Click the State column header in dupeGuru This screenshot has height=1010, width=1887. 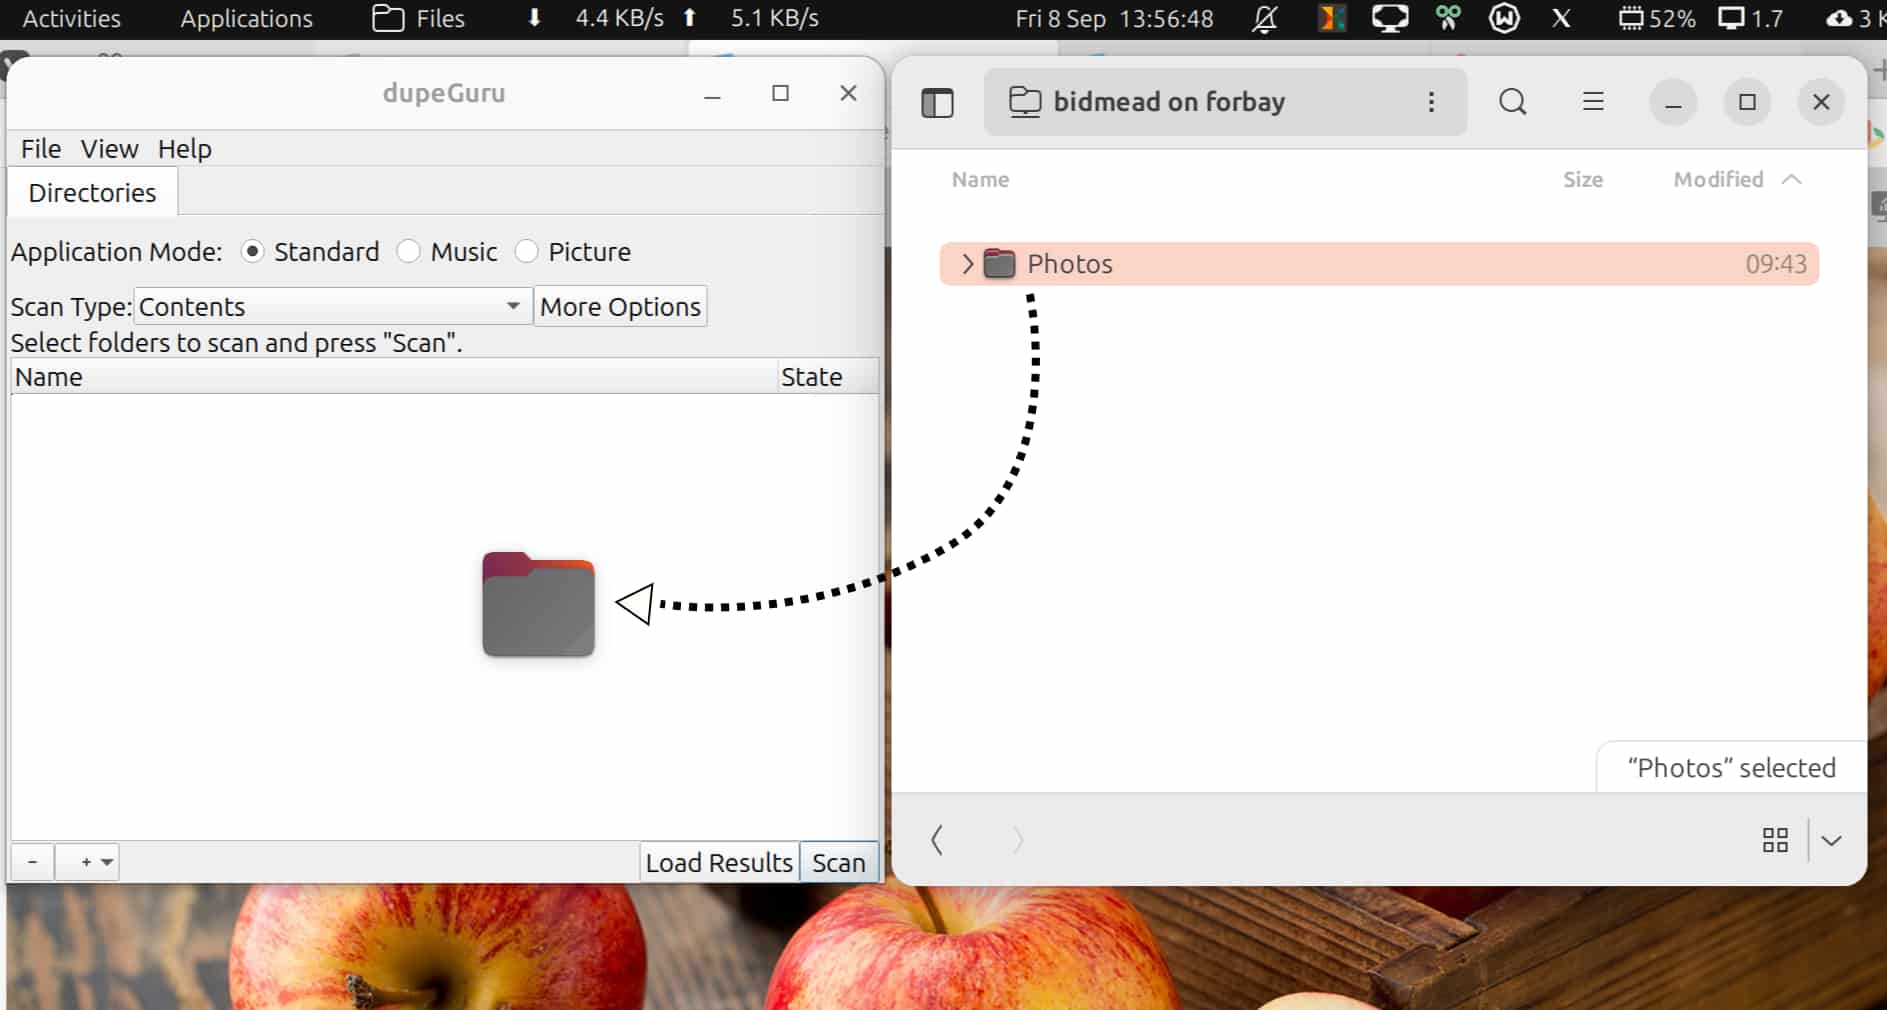coord(828,377)
